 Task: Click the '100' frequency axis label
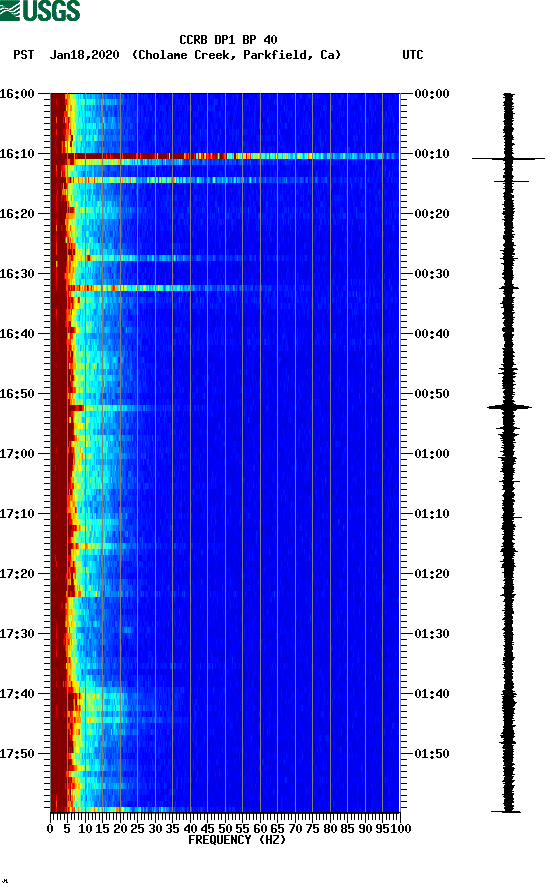pyautogui.click(x=401, y=829)
